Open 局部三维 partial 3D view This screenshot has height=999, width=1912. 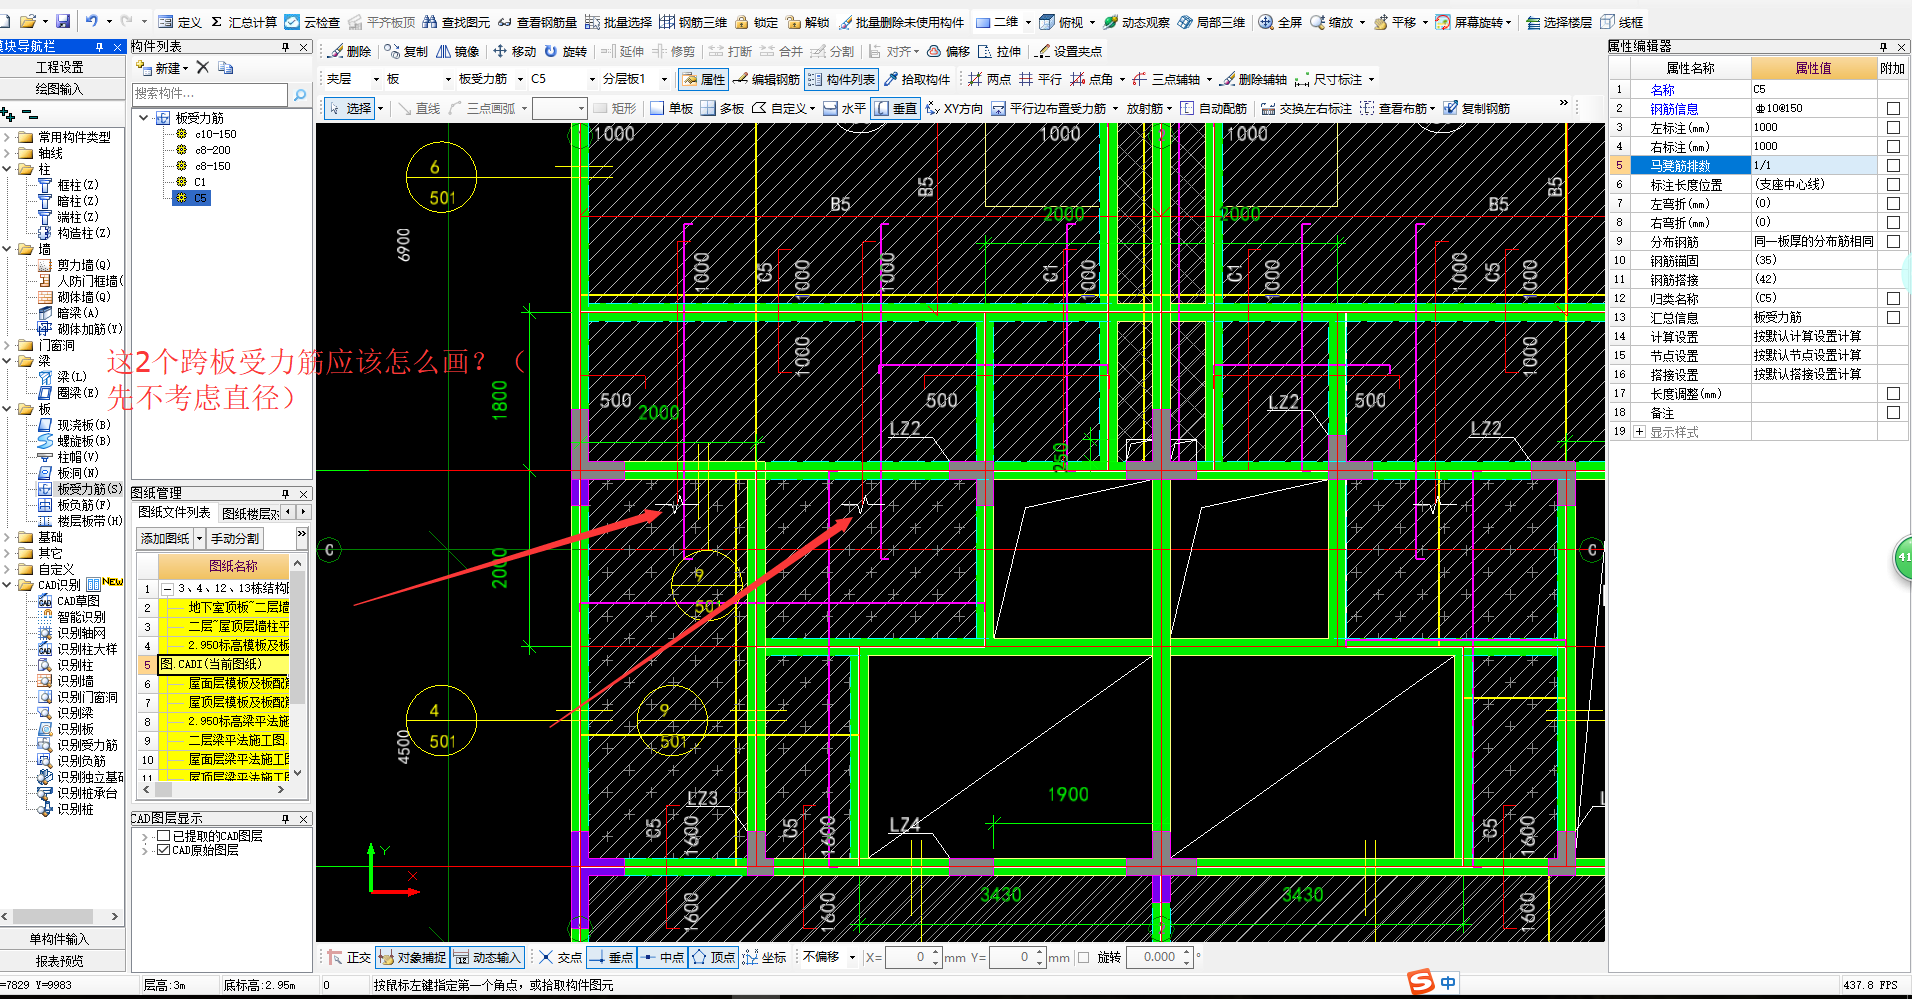[1211, 22]
